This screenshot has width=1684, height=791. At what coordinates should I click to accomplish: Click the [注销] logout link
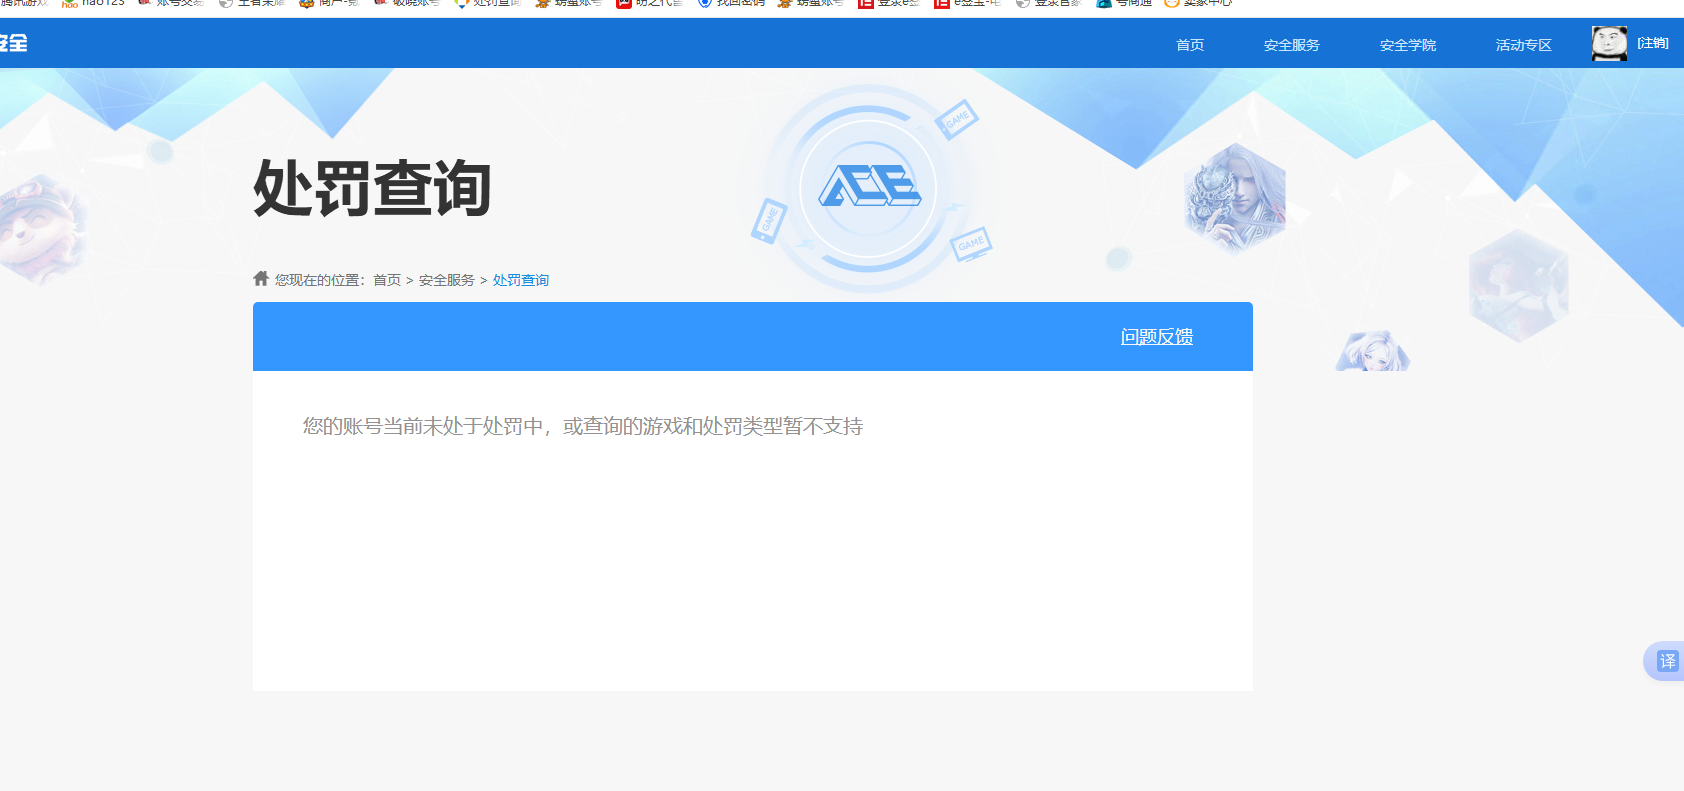[x=1652, y=43]
